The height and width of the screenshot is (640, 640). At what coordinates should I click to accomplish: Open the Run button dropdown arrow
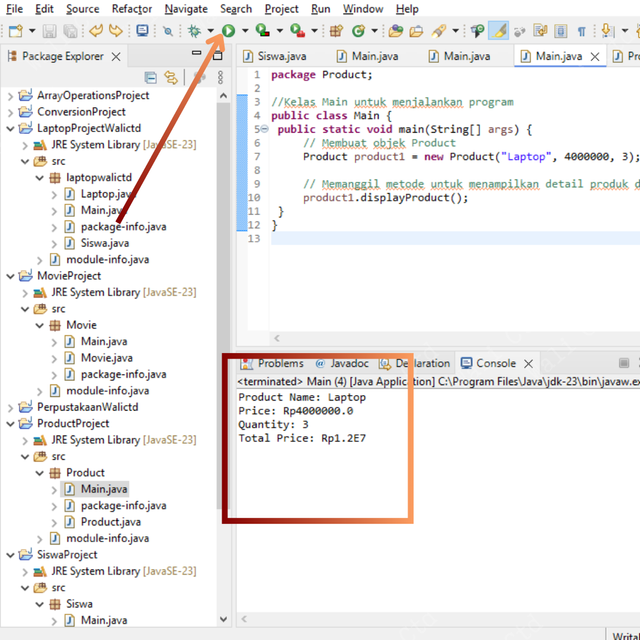(x=244, y=32)
